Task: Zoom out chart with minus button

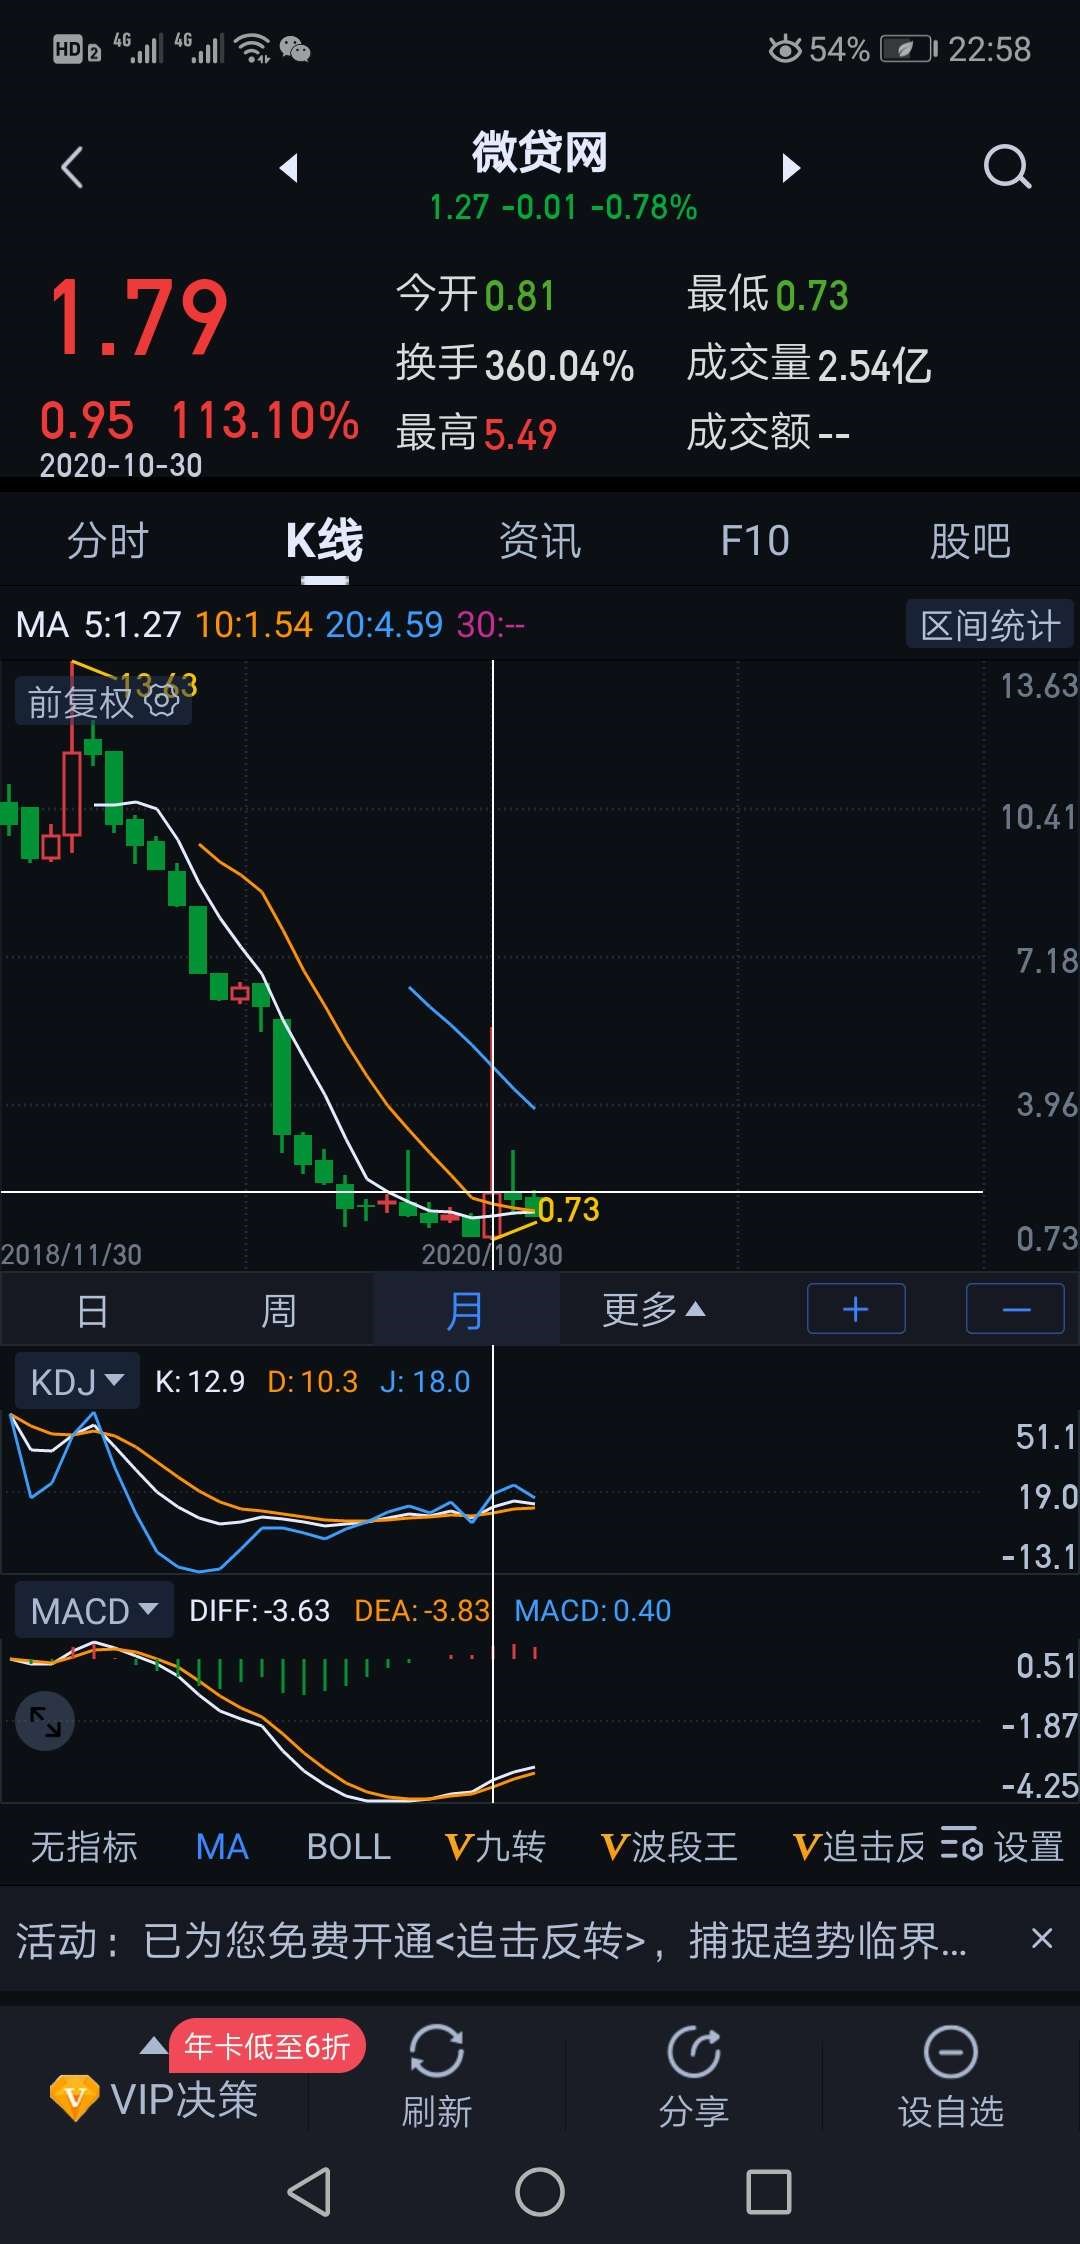Action: [x=1015, y=1309]
